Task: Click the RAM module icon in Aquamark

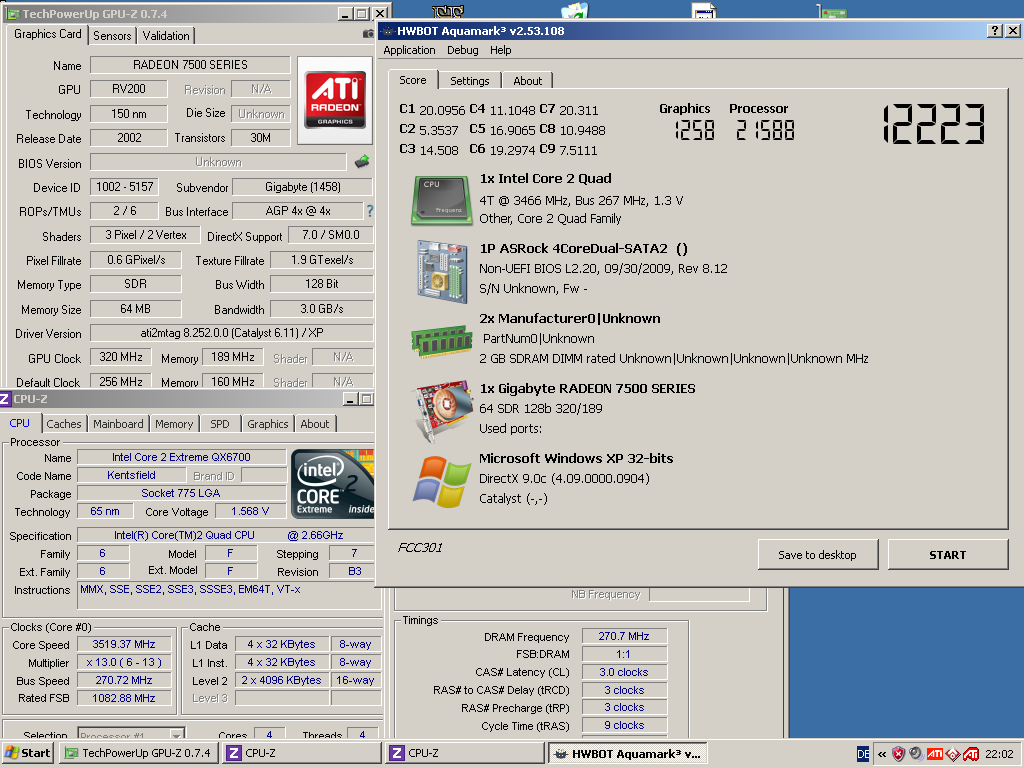Action: click(x=441, y=341)
